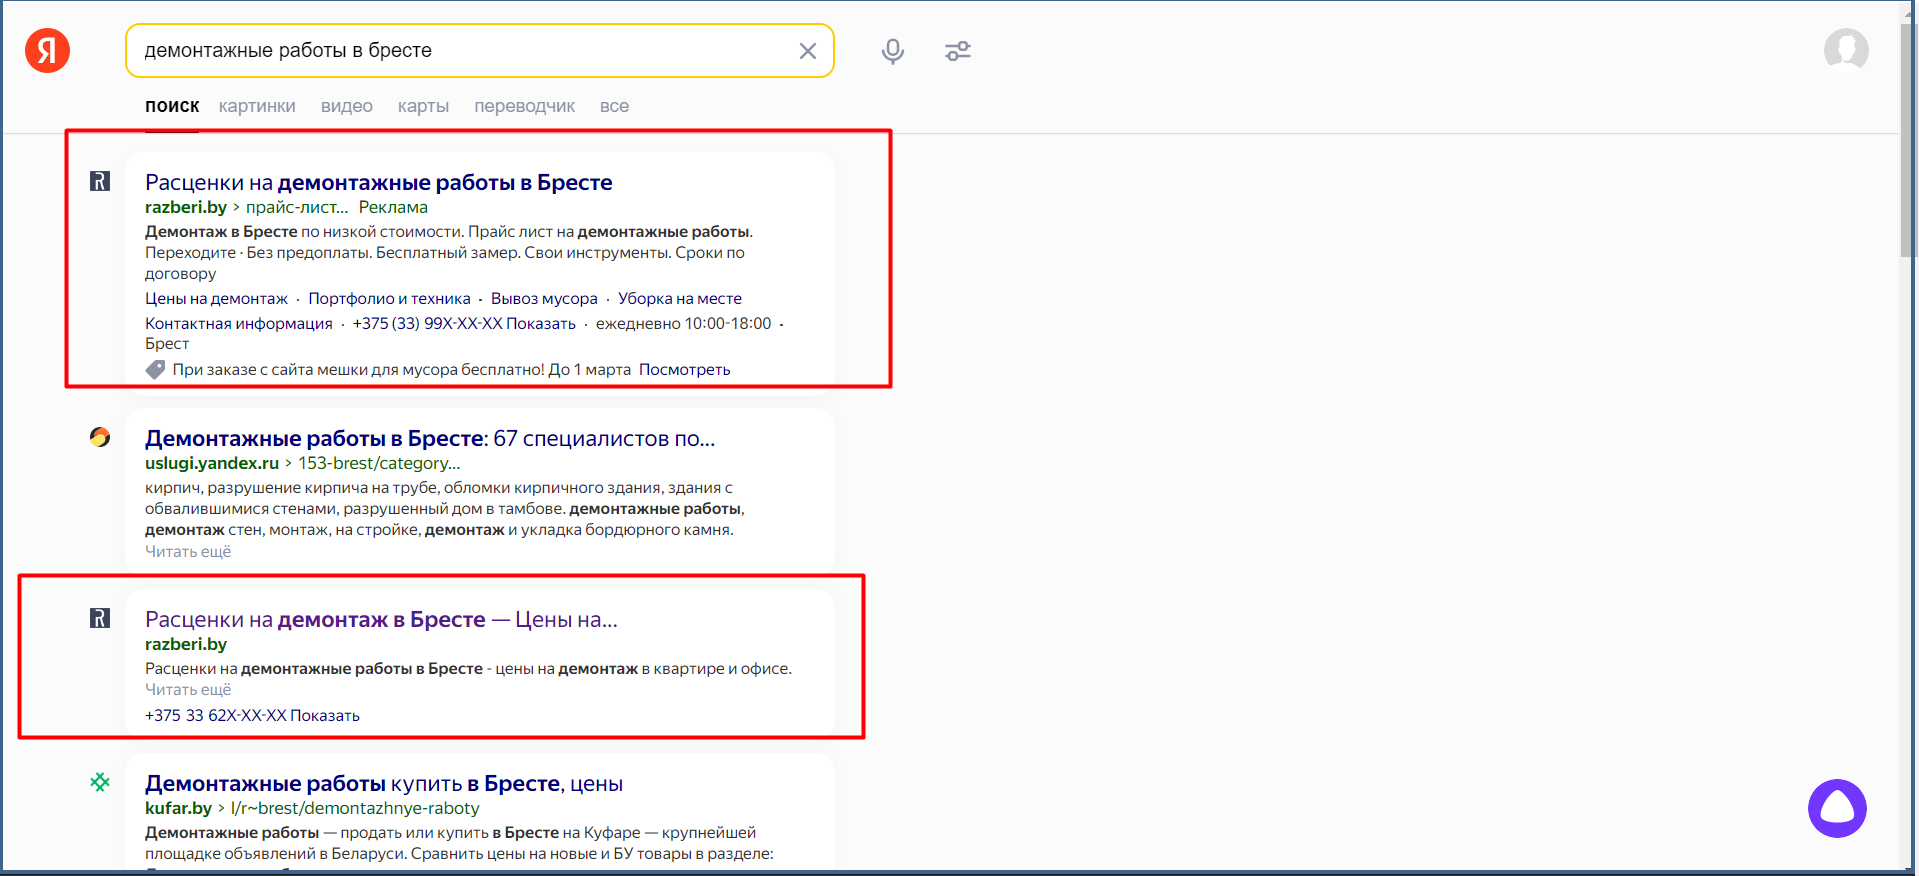Click kufar.by domain link
Screen dimensions: 1919x876
(x=178, y=808)
